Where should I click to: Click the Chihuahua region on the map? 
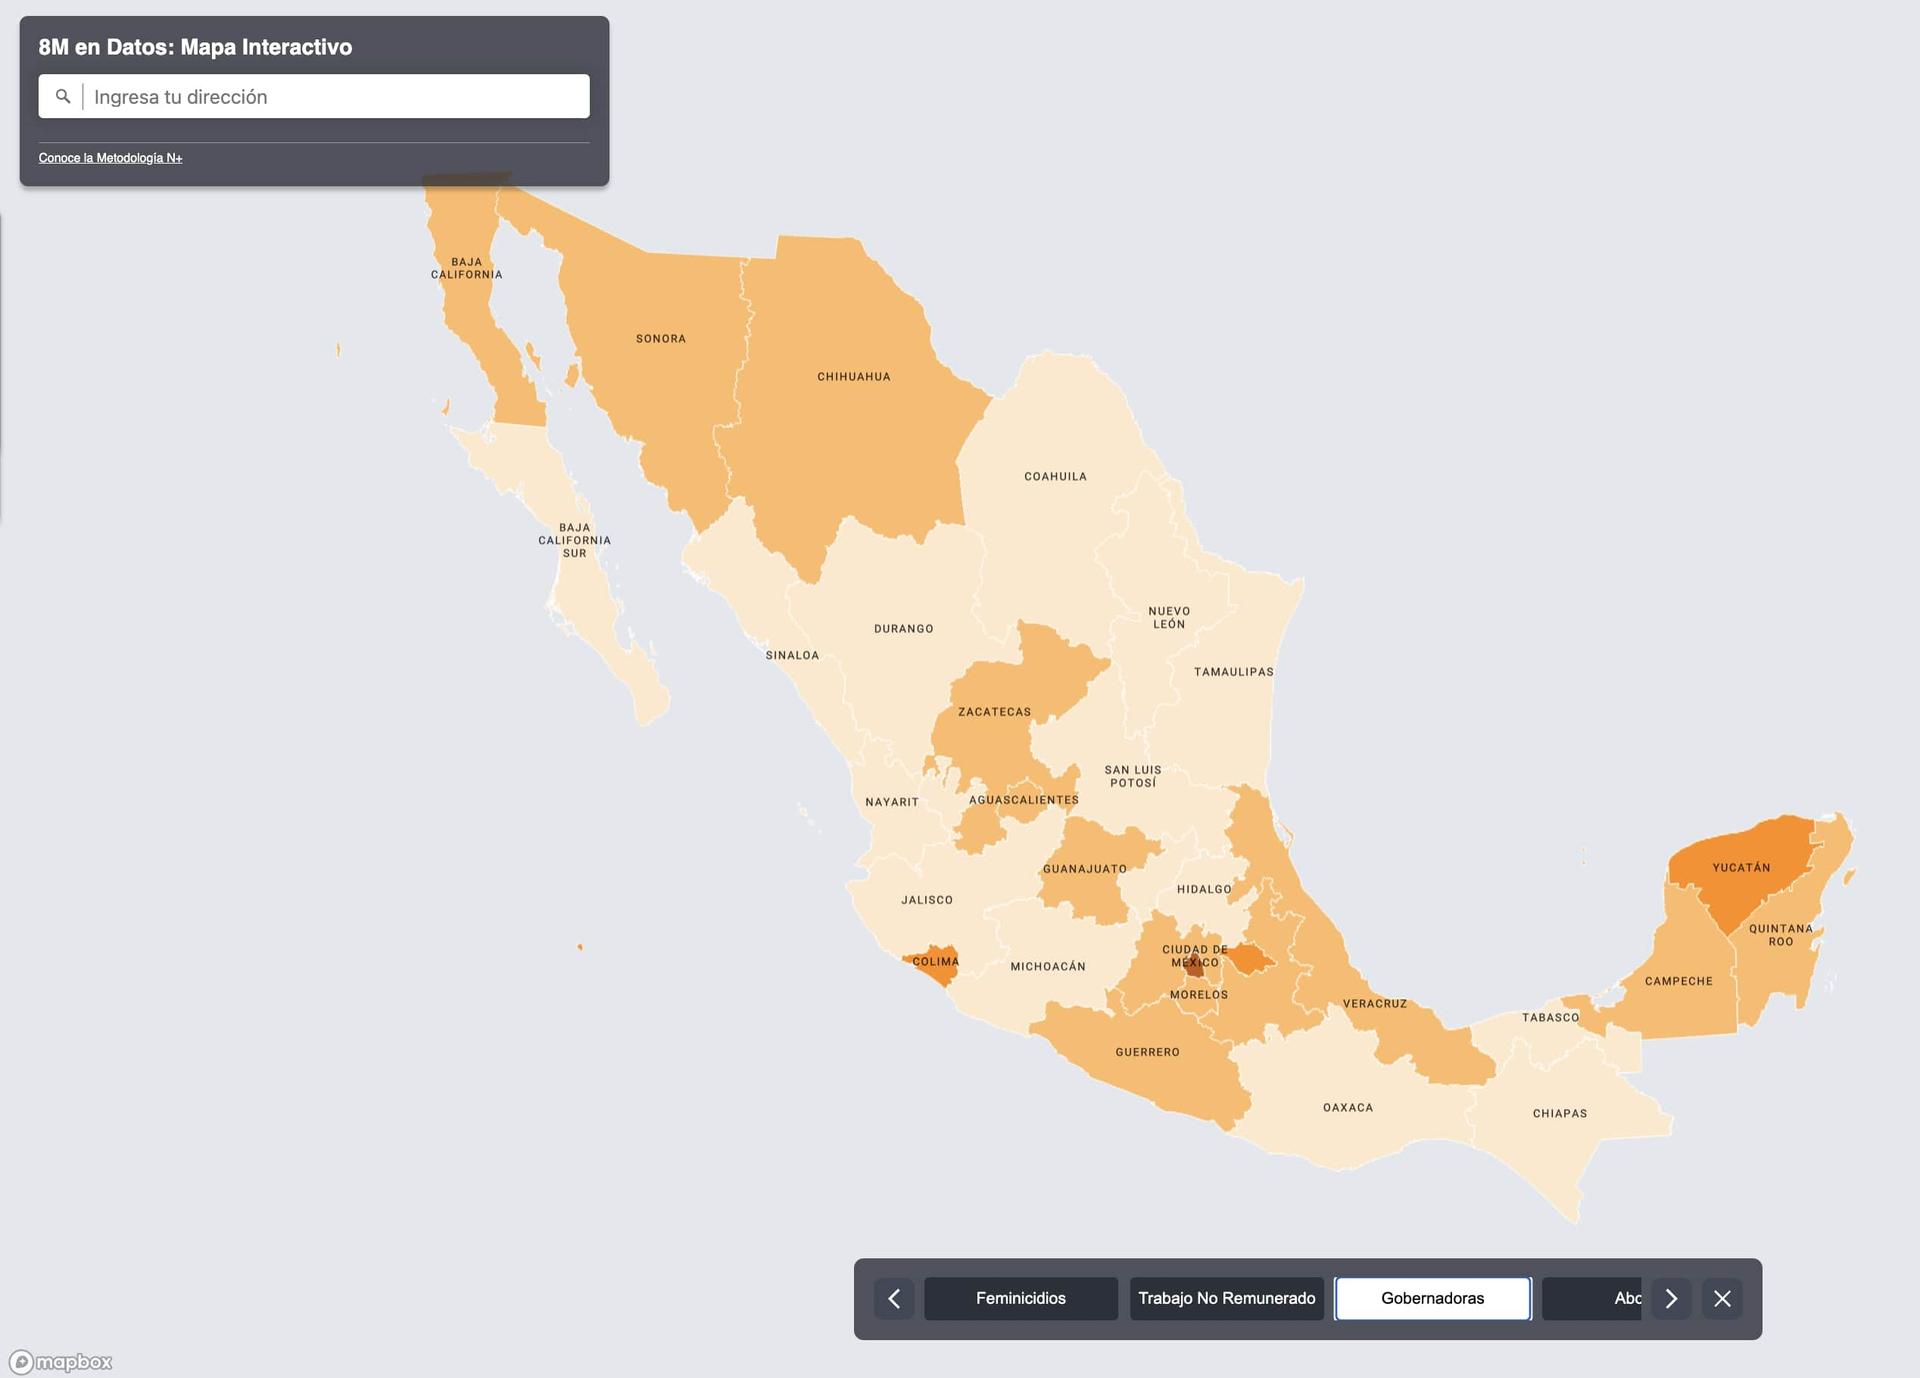click(855, 377)
